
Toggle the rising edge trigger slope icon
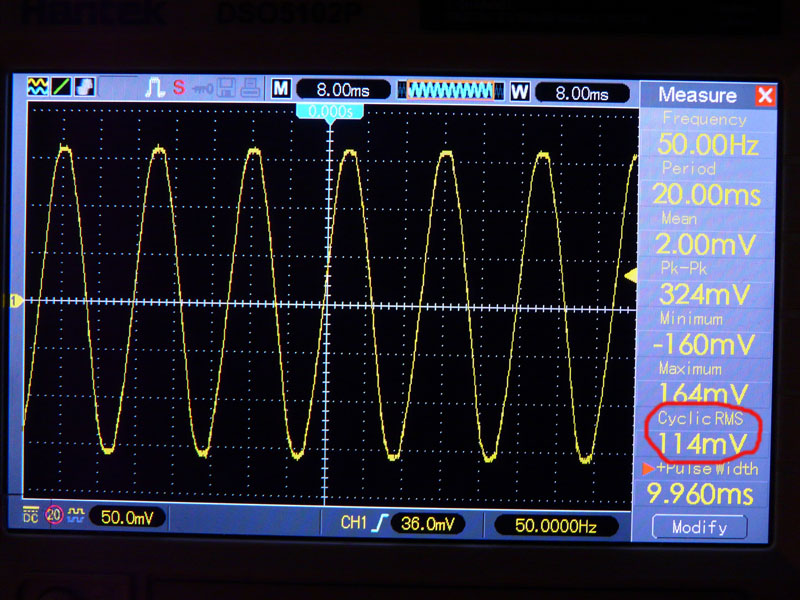pyautogui.click(x=378, y=523)
